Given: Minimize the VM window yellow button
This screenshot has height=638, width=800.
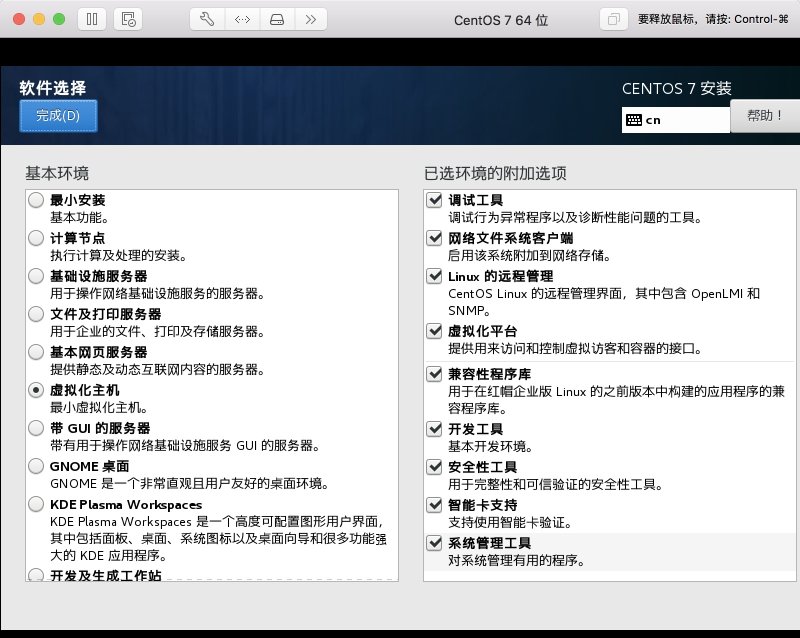Looking at the screenshot, I should pos(39,19).
